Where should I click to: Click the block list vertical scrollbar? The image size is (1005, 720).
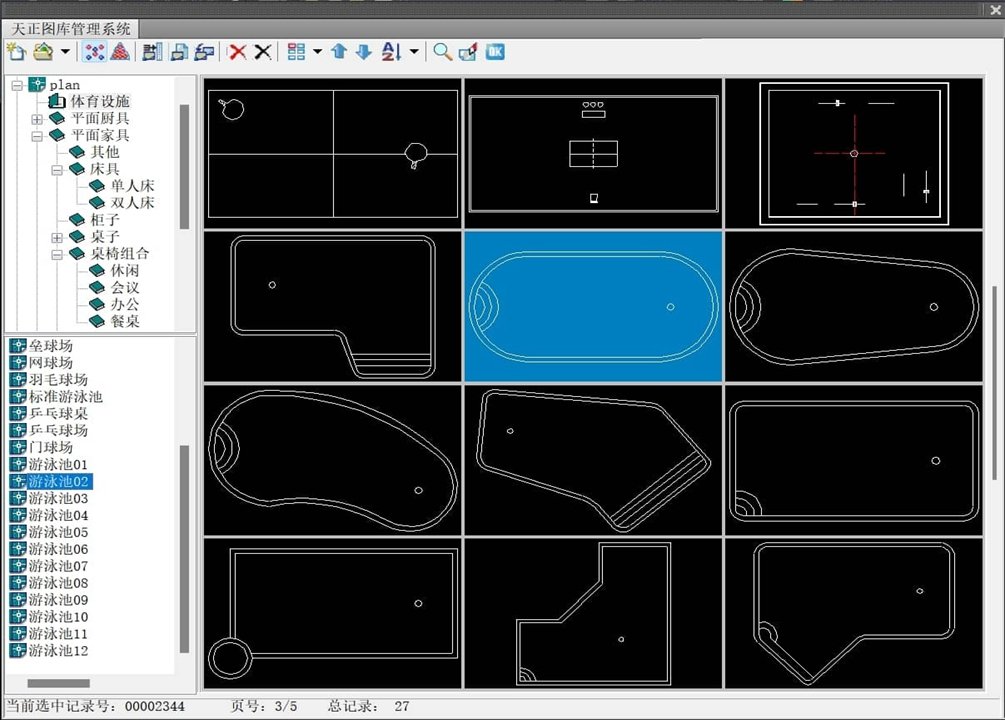(x=185, y=507)
